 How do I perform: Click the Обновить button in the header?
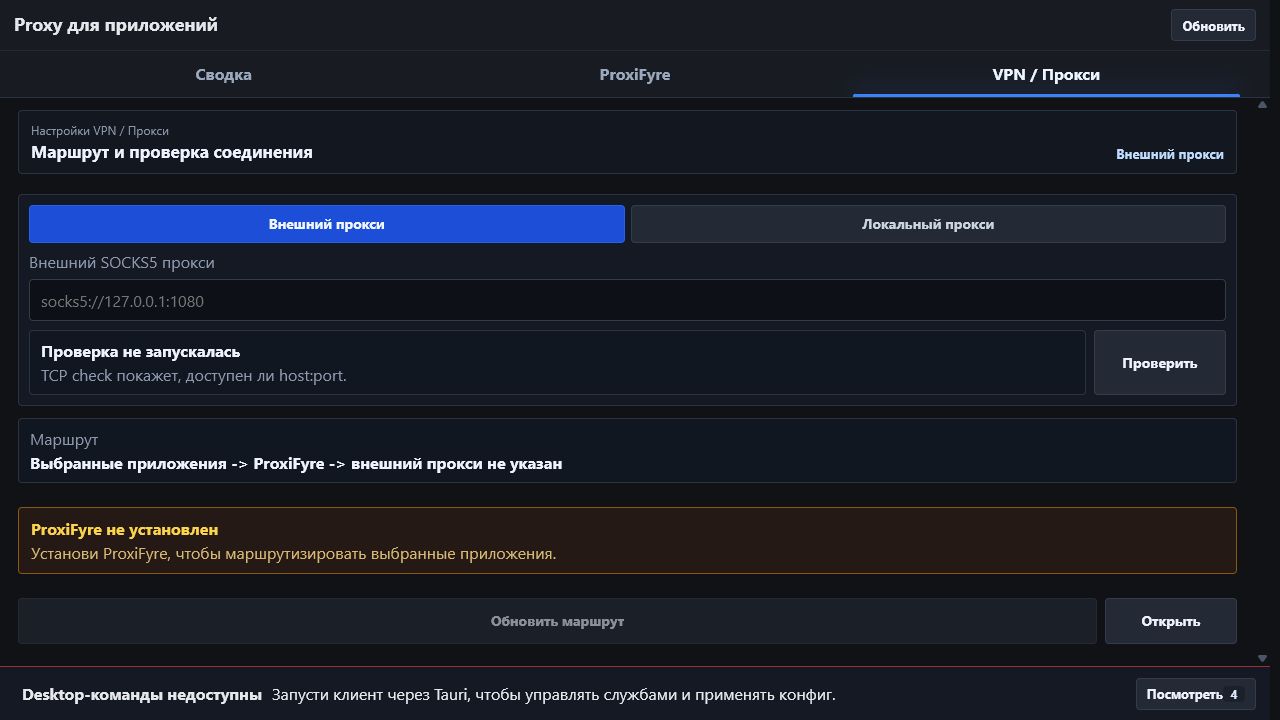(1213, 26)
